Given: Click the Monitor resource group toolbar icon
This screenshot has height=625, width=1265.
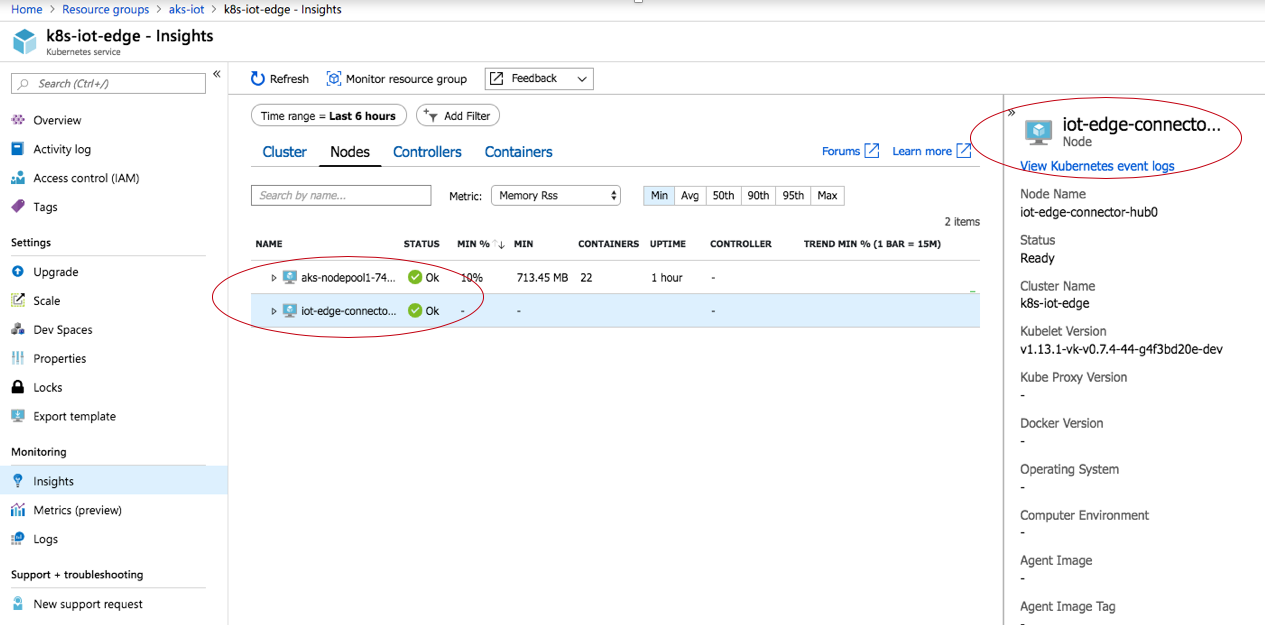Looking at the screenshot, I should click(397, 78).
